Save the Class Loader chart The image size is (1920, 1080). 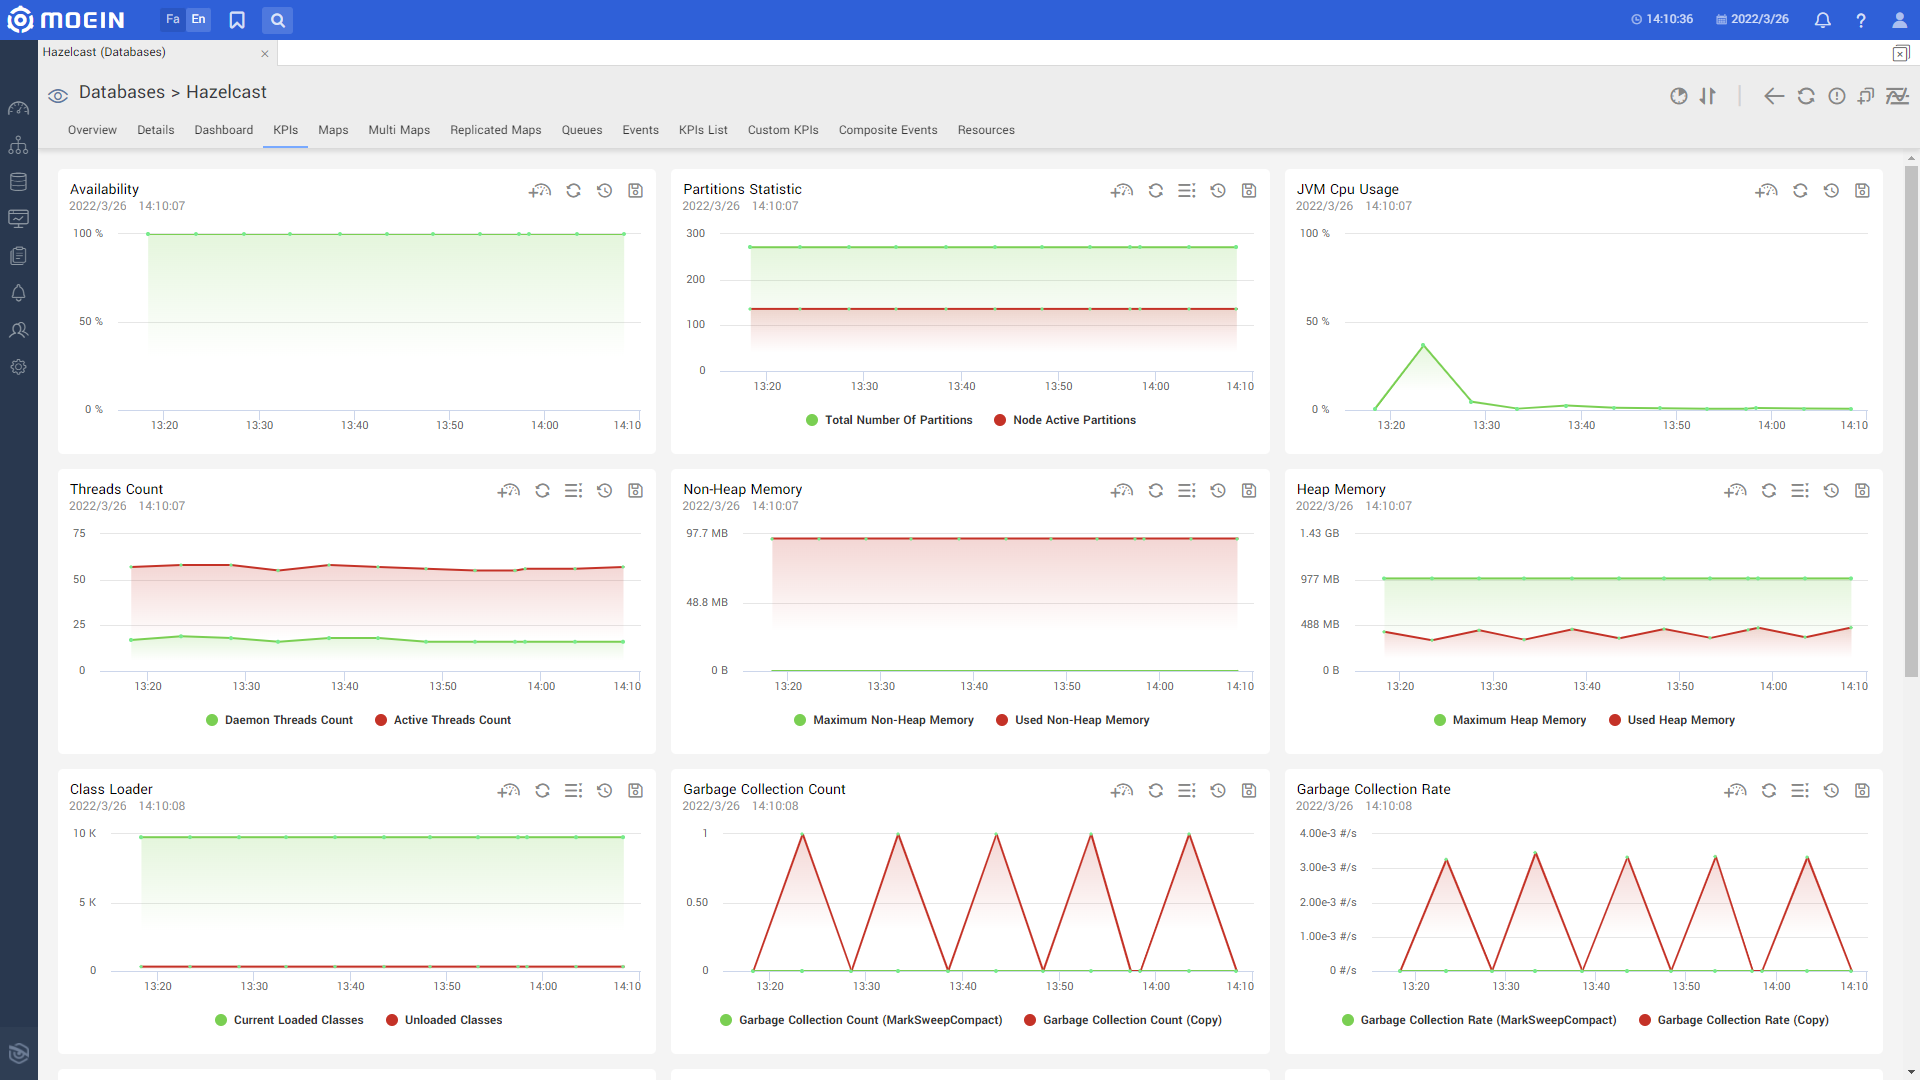pyautogui.click(x=635, y=790)
